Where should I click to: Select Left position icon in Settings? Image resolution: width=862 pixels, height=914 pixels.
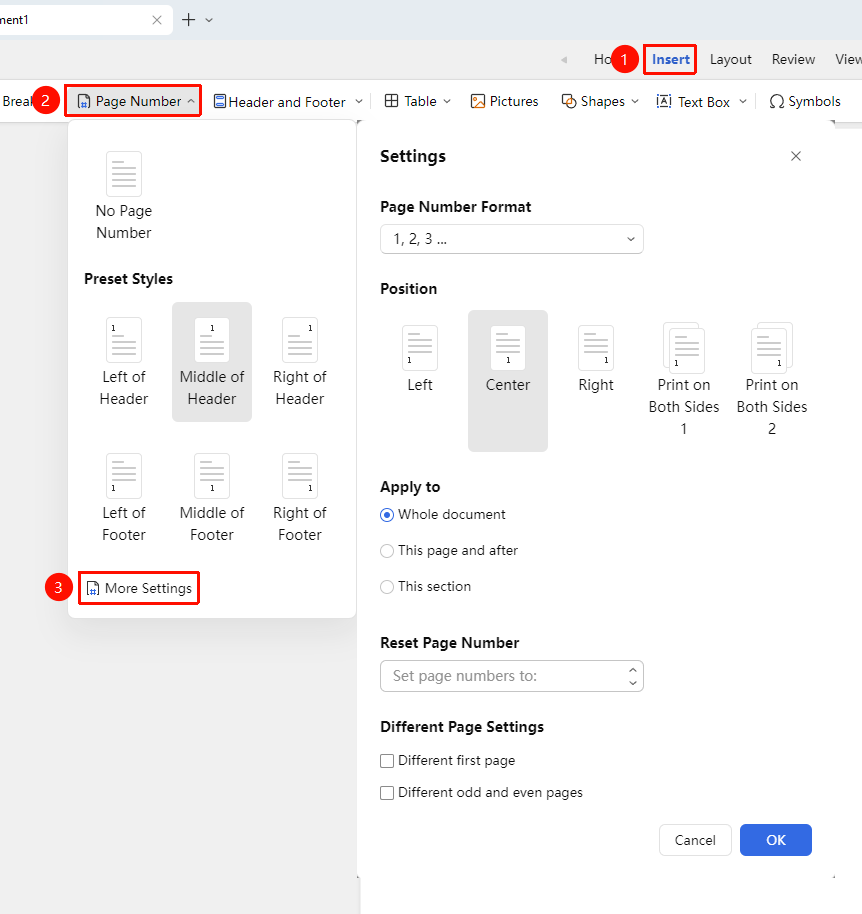point(420,348)
